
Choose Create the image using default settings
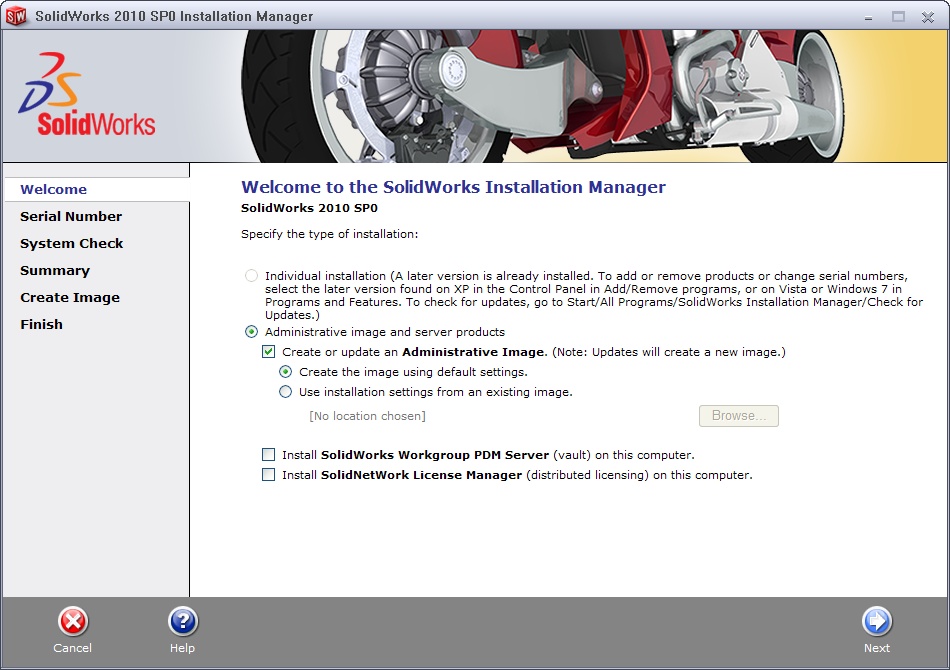[285, 372]
